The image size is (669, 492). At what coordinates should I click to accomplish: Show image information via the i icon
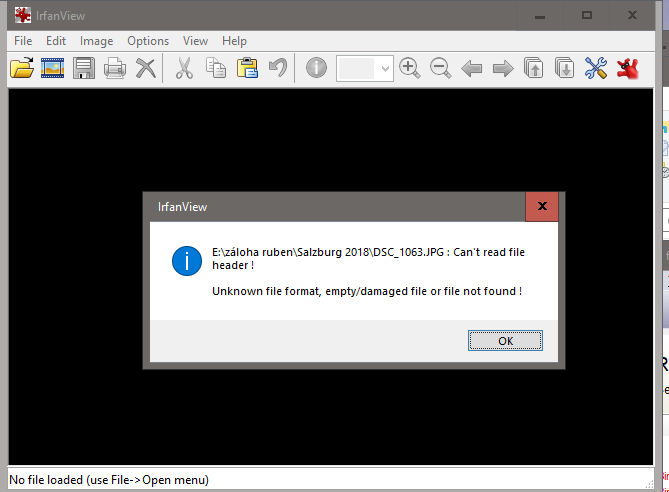tap(316, 68)
